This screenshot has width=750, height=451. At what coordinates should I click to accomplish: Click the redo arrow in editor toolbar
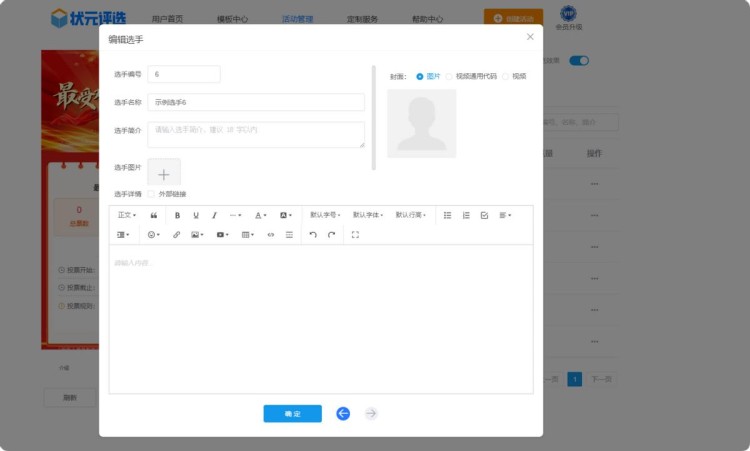331,235
